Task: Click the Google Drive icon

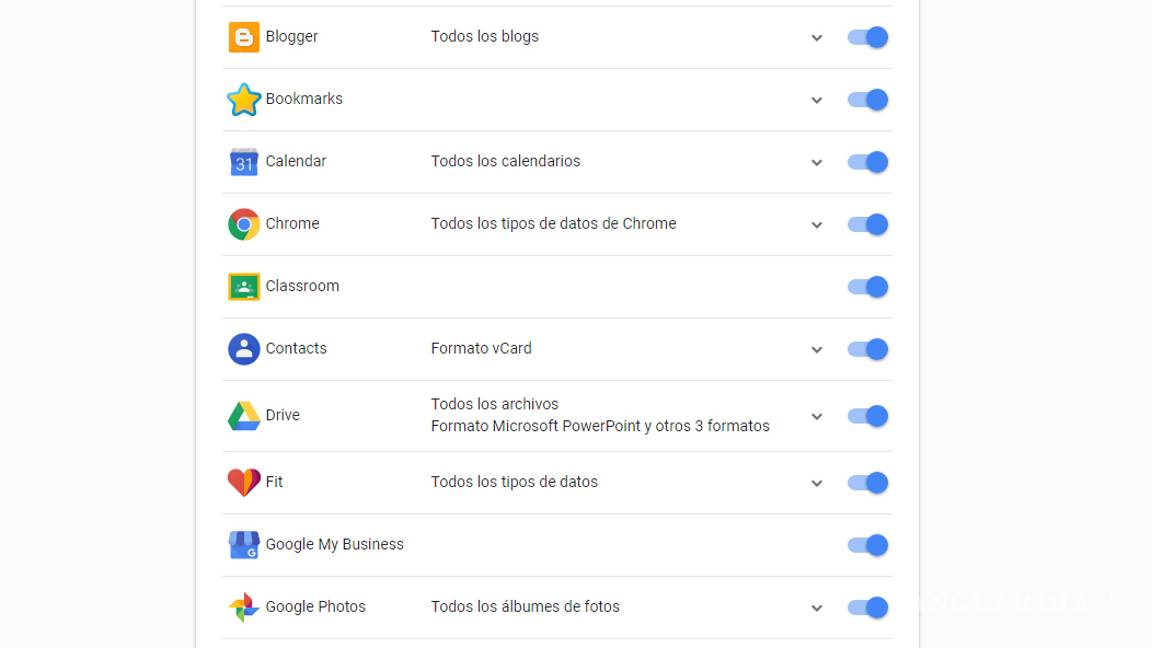Action: coord(243,415)
